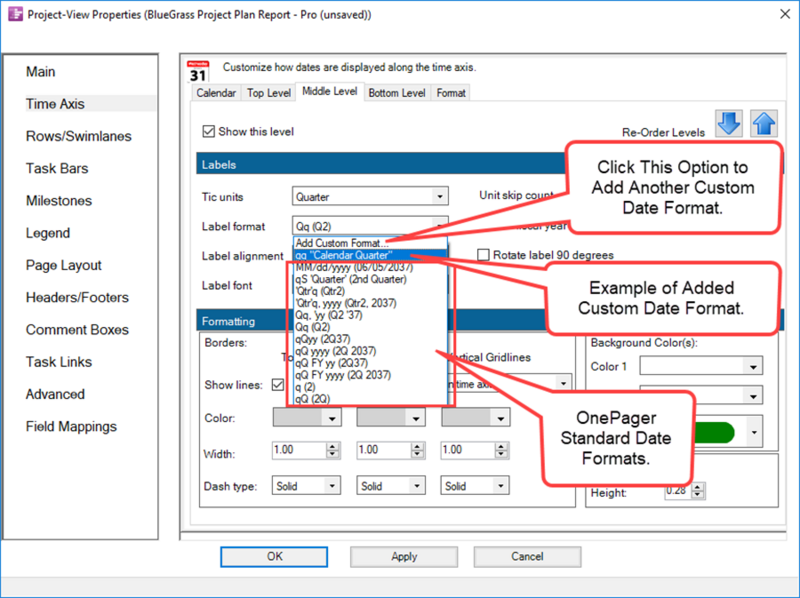
Task: Enable Rotate label 90 degrees checkbox
Action: pyautogui.click(x=483, y=255)
